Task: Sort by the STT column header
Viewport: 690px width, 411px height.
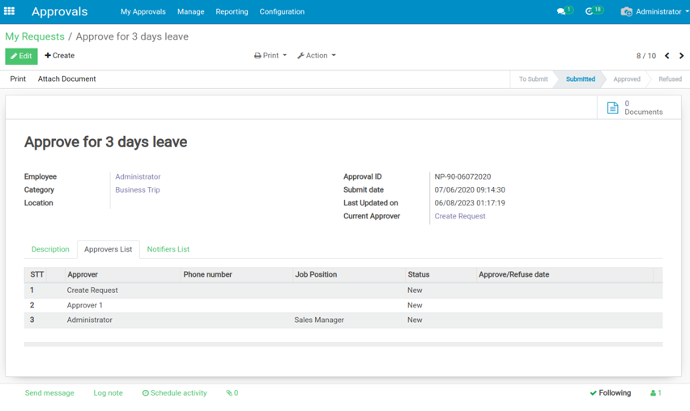Action: [x=37, y=275]
